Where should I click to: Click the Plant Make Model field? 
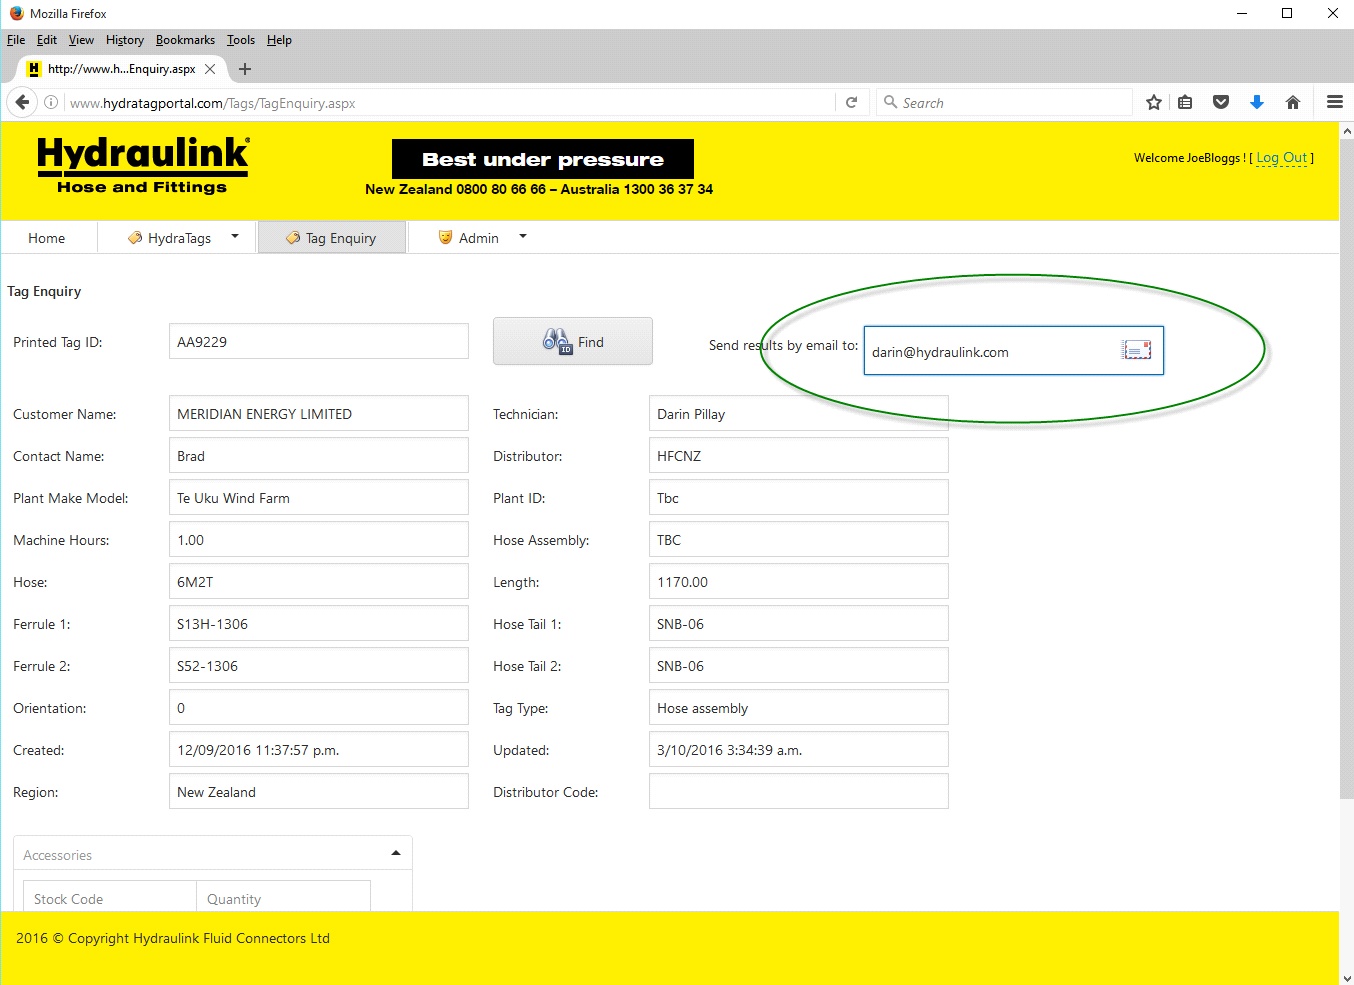[x=319, y=497]
